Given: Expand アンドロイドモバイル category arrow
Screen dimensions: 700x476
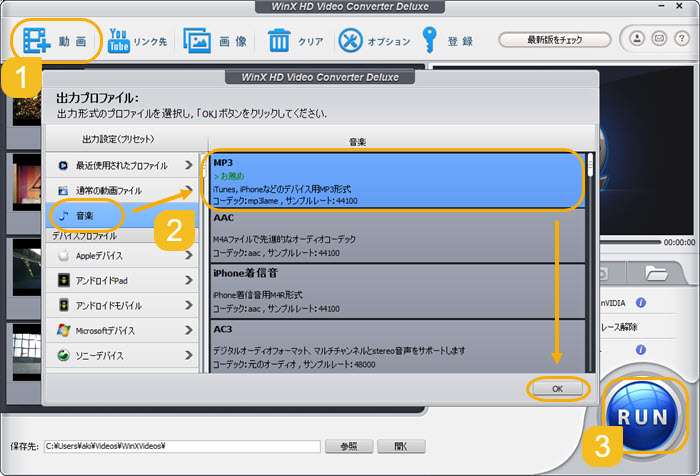Looking at the screenshot, I should pos(189,305).
